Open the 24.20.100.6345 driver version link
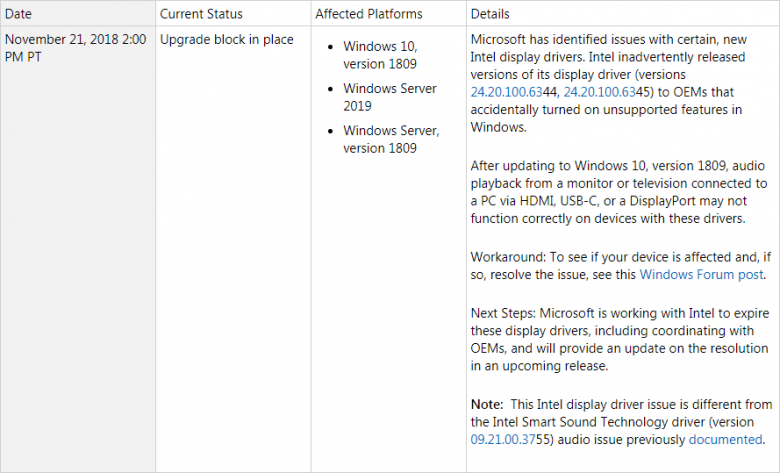This screenshot has width=780, height=473. point(599,92)
